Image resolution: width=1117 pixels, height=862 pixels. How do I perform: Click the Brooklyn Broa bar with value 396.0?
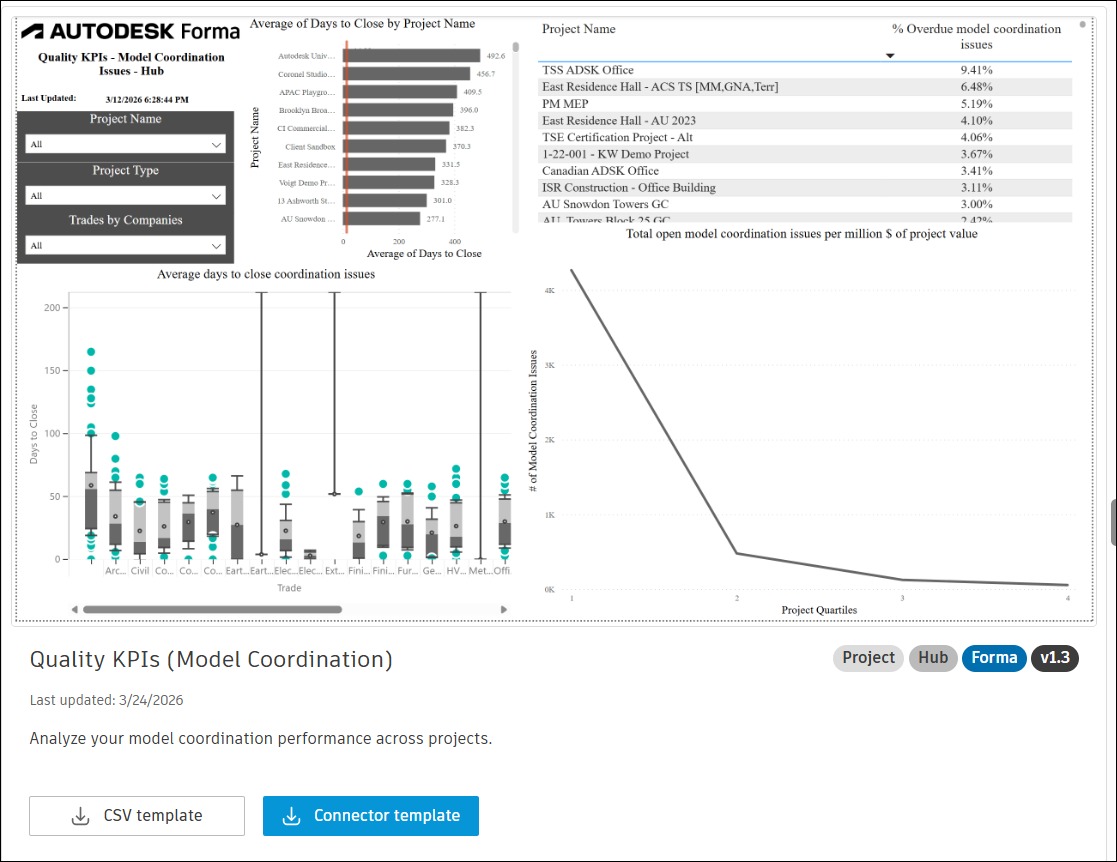(x=398, y=110)
